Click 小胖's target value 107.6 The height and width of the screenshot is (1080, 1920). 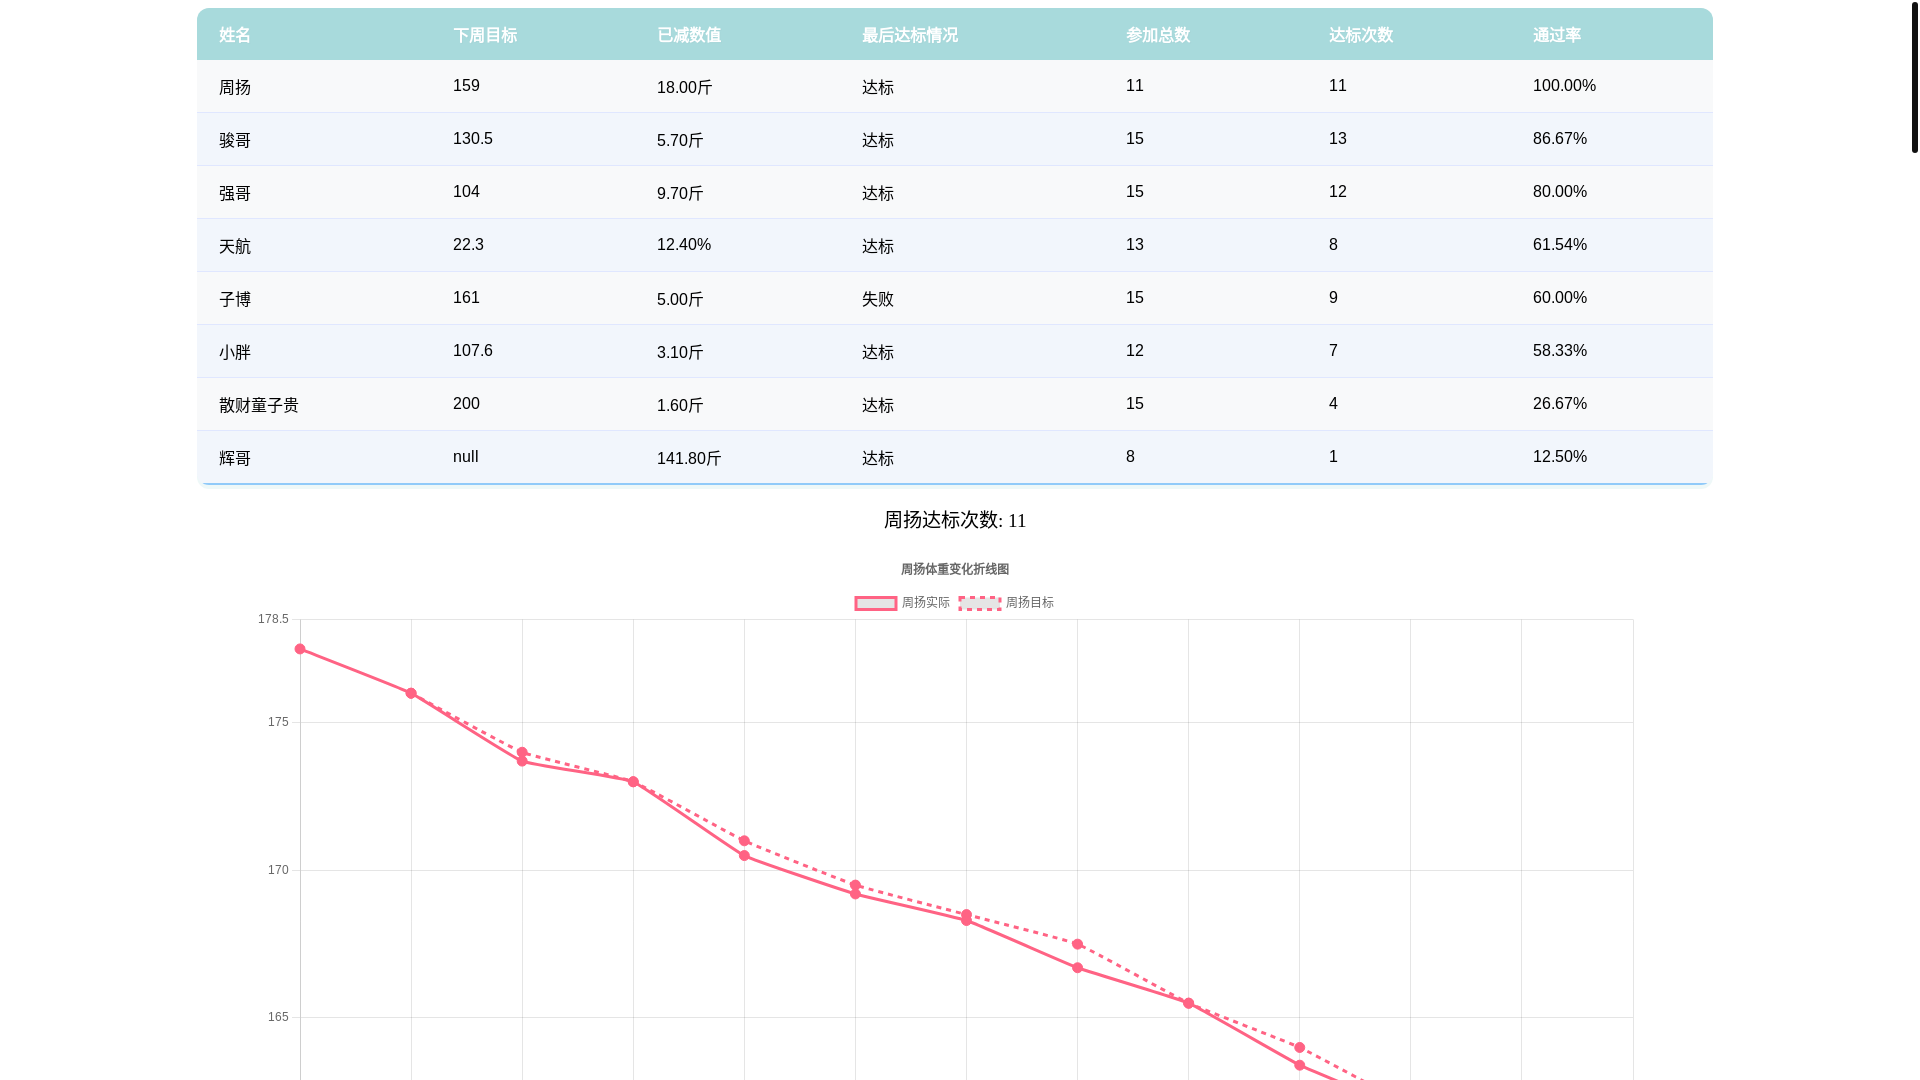(x=473, y=351)
